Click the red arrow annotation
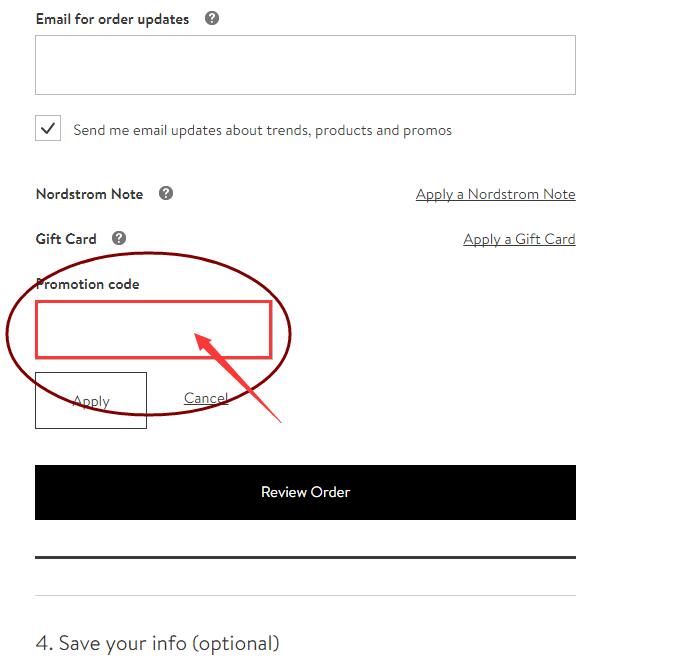 238,378
